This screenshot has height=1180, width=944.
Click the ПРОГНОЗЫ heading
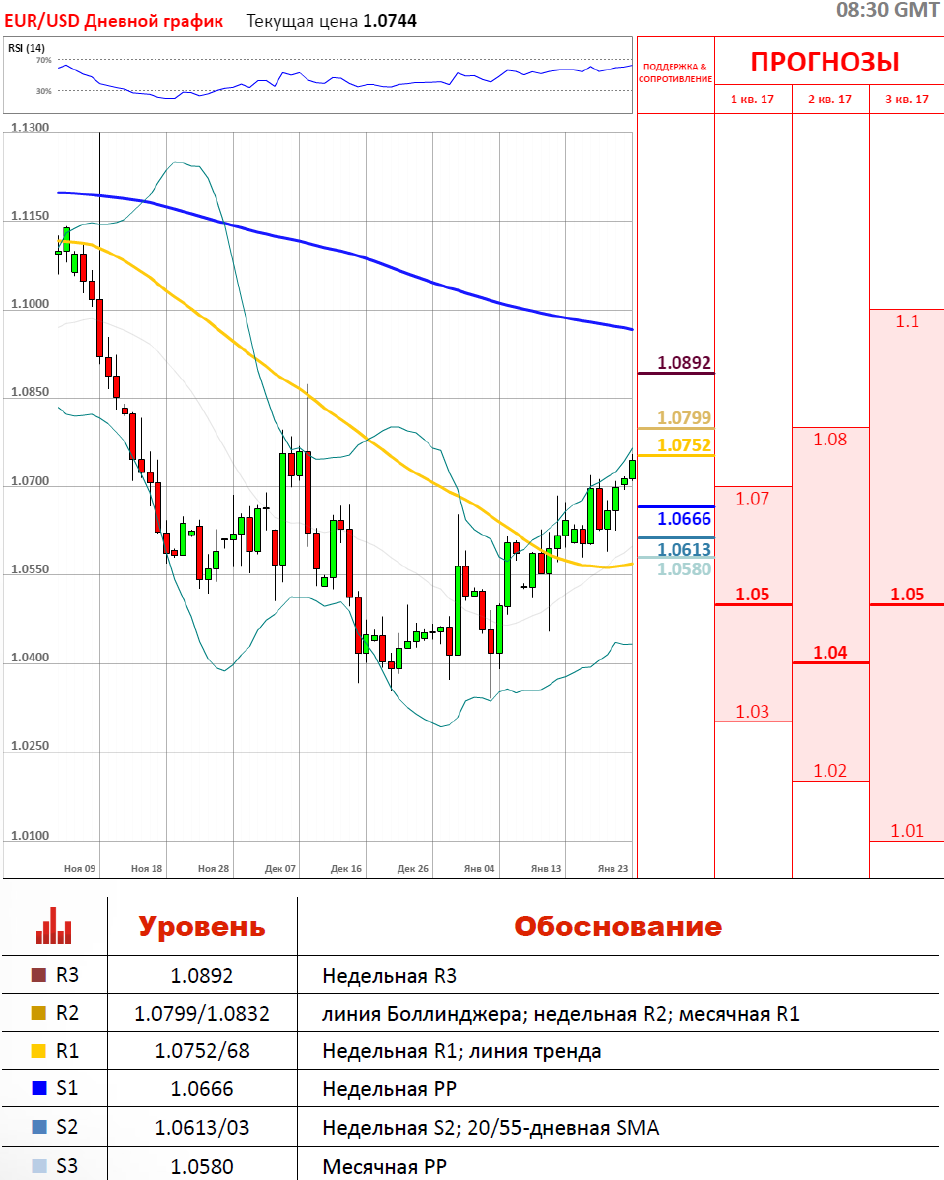coord(825,62)
